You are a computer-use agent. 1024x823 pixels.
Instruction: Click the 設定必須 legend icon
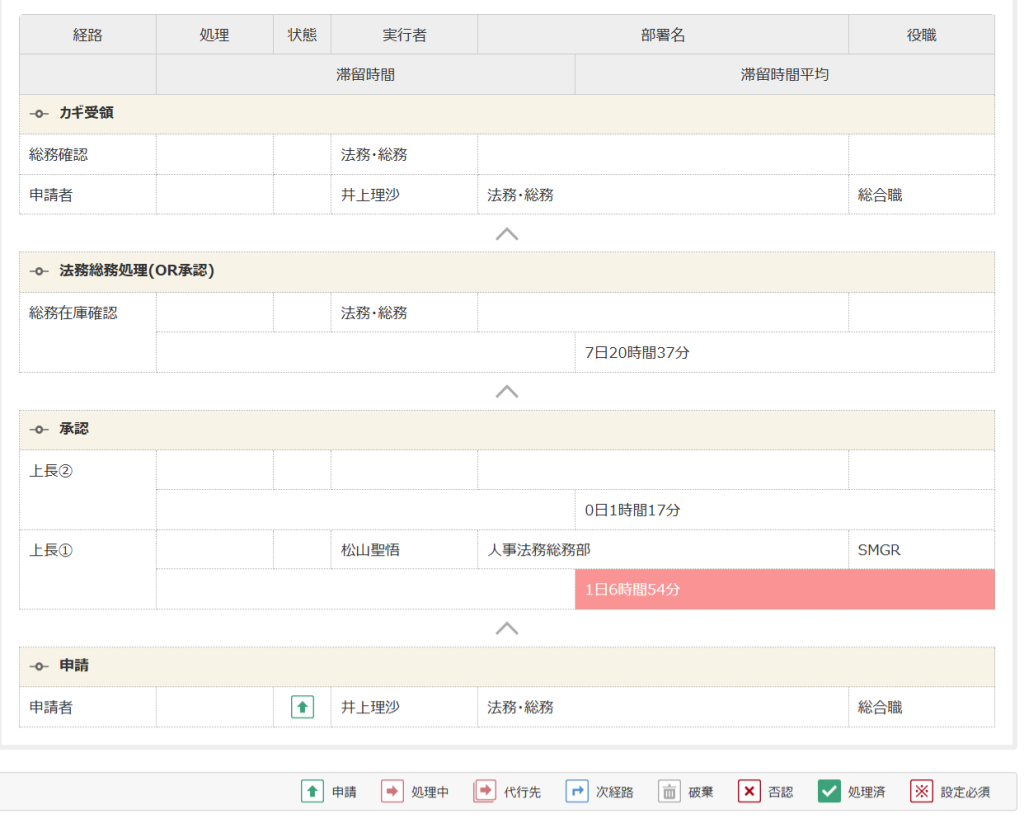(x=921, y=791)
